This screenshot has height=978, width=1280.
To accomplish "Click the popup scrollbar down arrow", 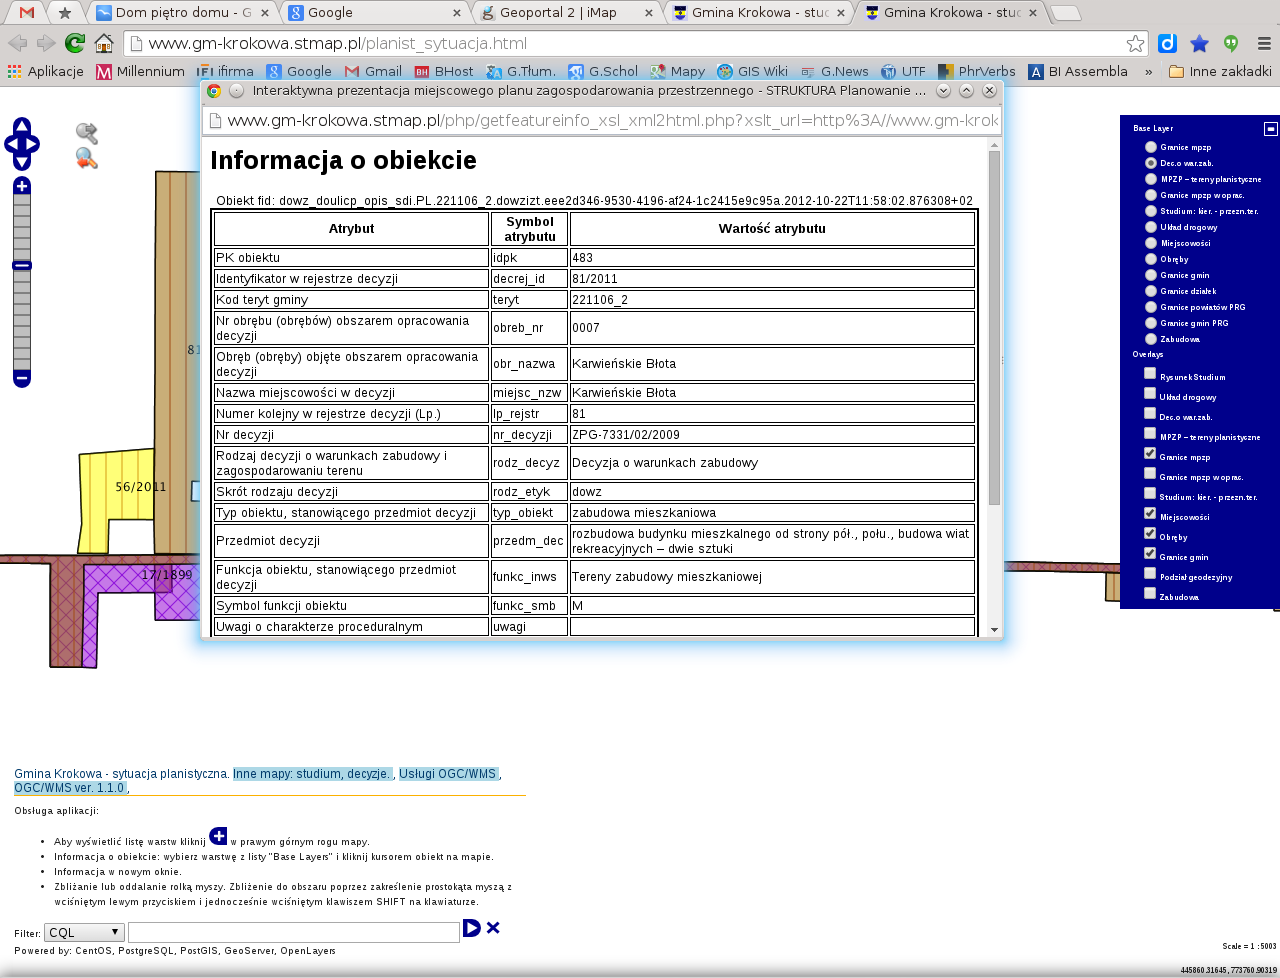I will (994, 630).
